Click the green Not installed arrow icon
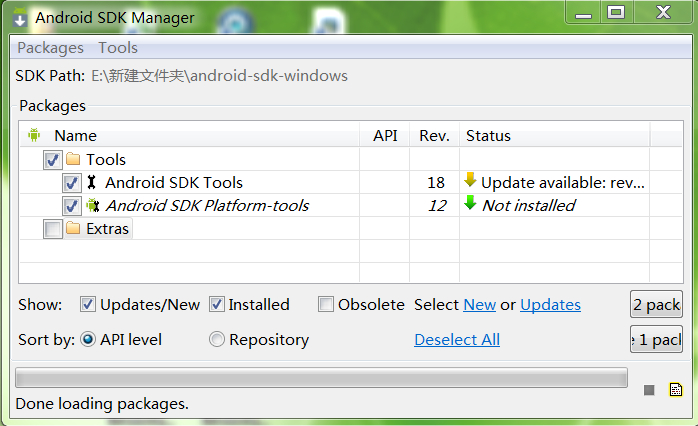The height and width of the screenshot is (426, 698). click(x=470, y=203)
